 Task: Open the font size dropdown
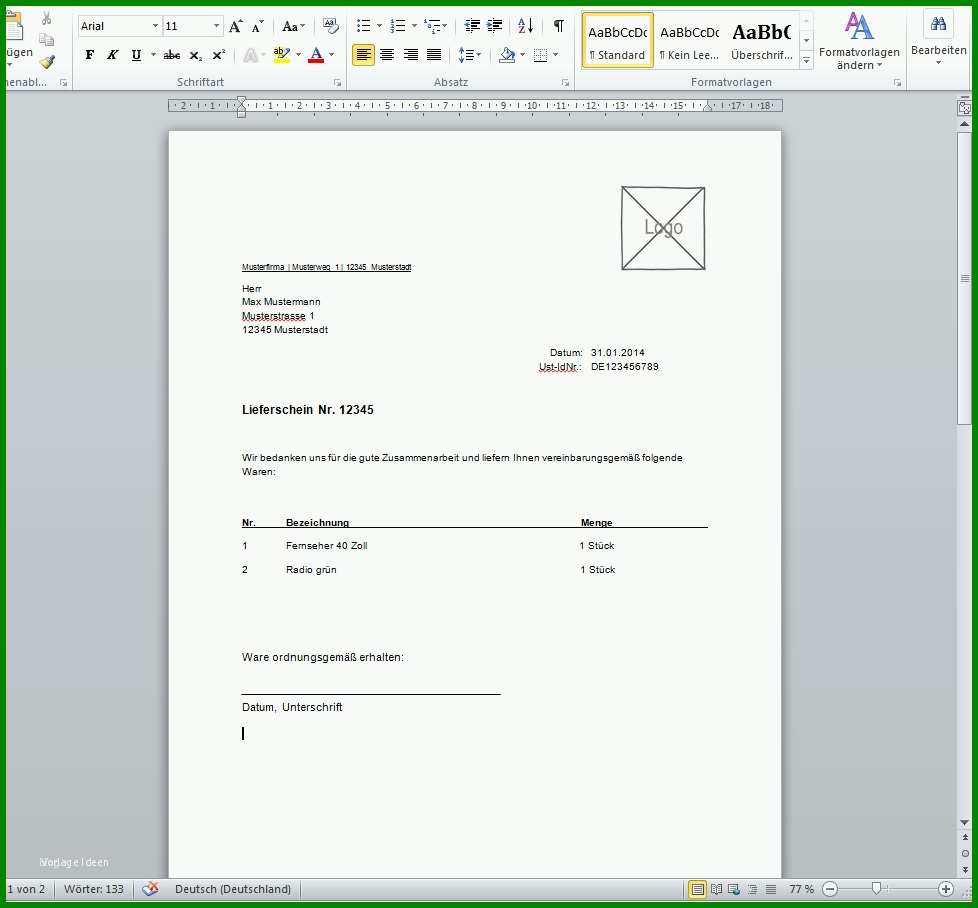pos(216,26)
